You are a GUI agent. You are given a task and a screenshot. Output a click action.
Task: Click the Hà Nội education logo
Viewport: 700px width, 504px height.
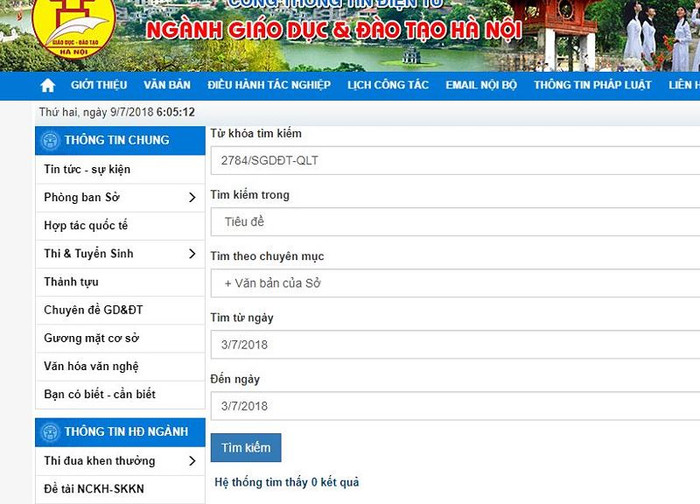(74, 29)
